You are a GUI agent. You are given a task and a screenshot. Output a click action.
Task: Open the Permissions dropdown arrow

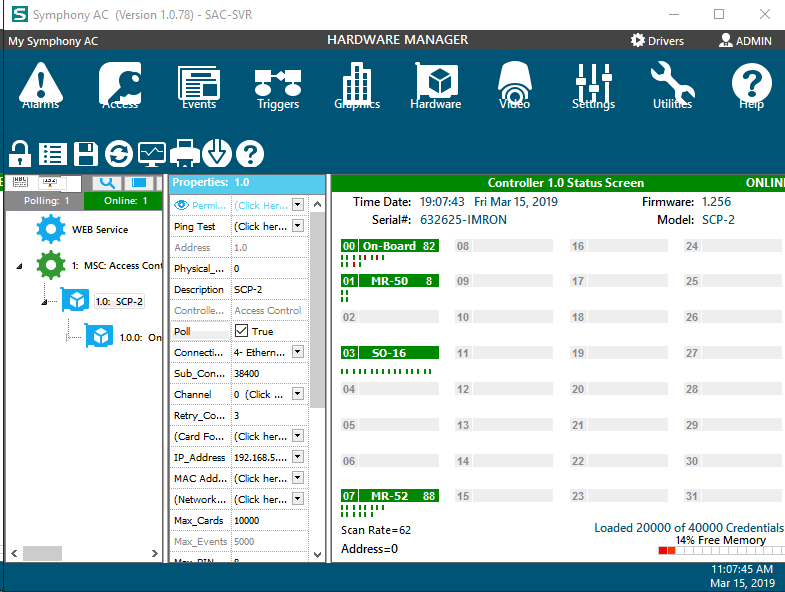coord(298,204)
